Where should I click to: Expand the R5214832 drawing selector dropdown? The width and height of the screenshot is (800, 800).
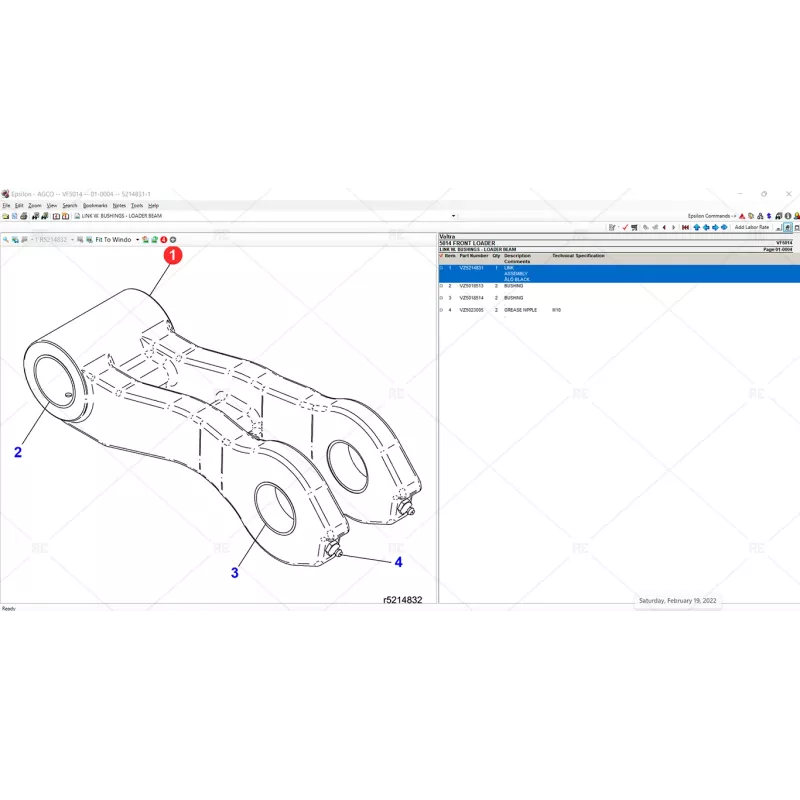[71, 239]
